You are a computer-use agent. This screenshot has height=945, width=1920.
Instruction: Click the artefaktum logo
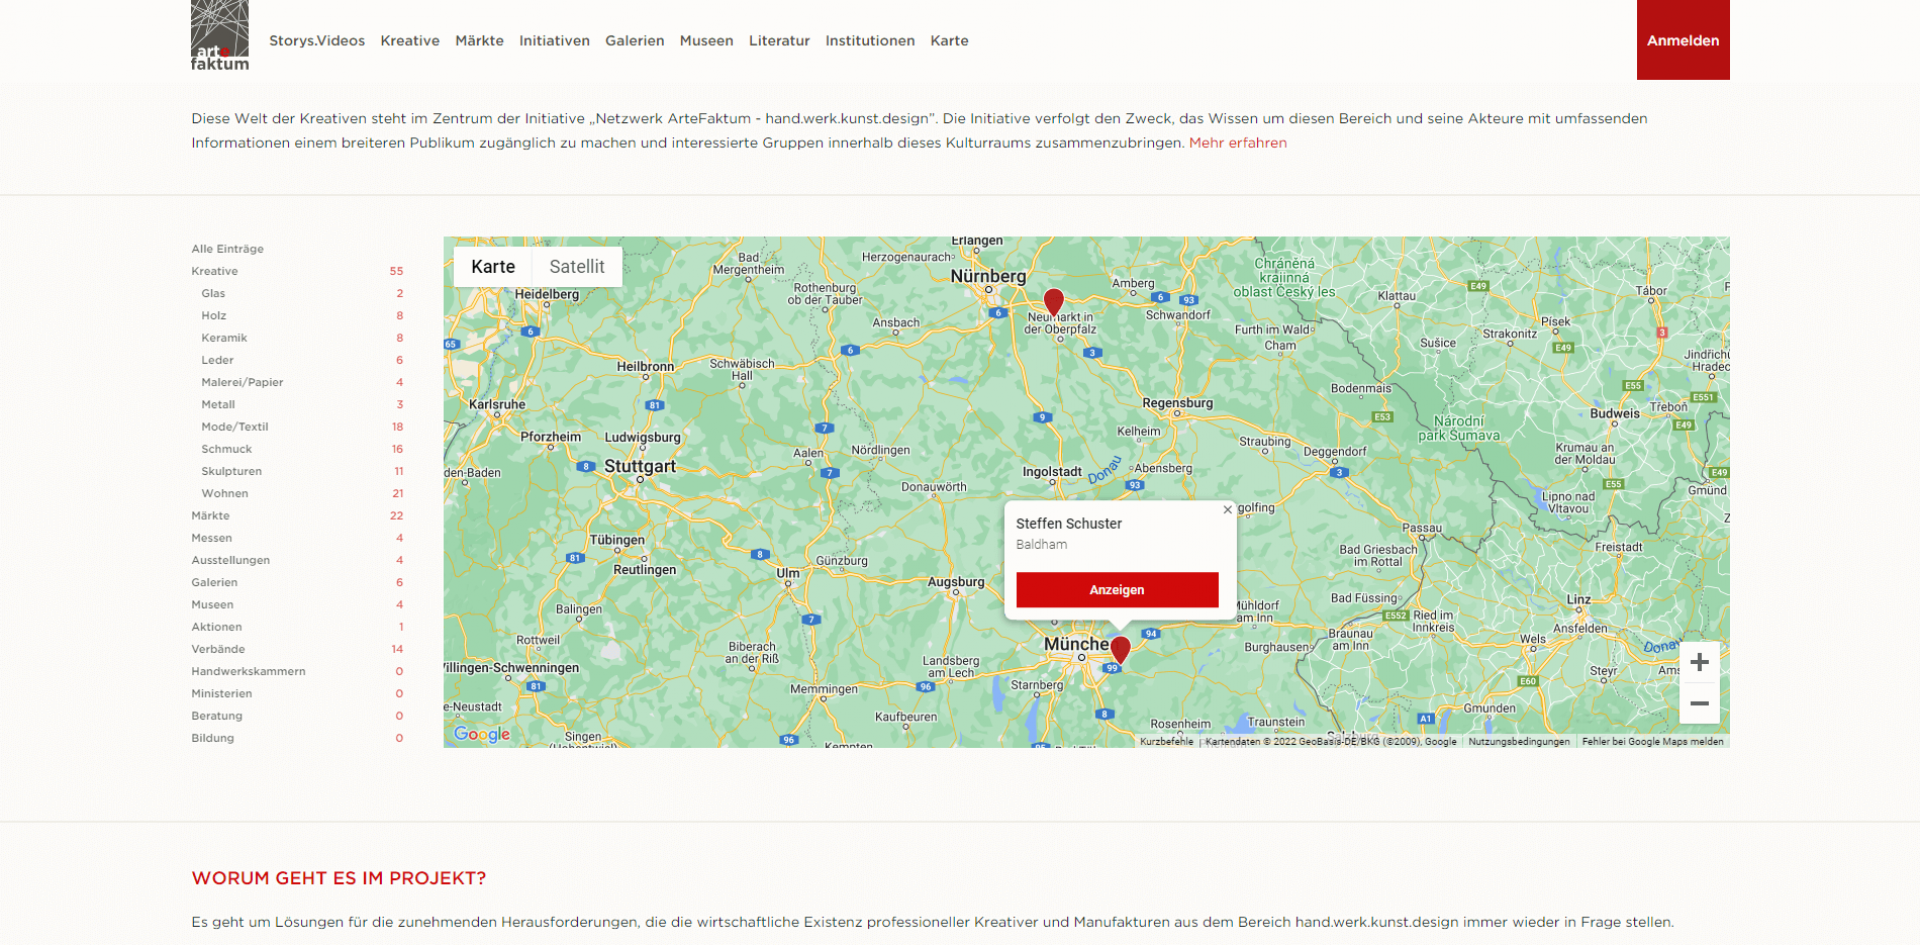tap(220, 36)
